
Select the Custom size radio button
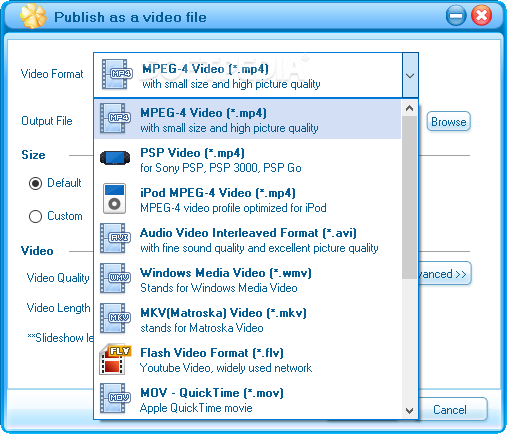click(x=35, y=216)
